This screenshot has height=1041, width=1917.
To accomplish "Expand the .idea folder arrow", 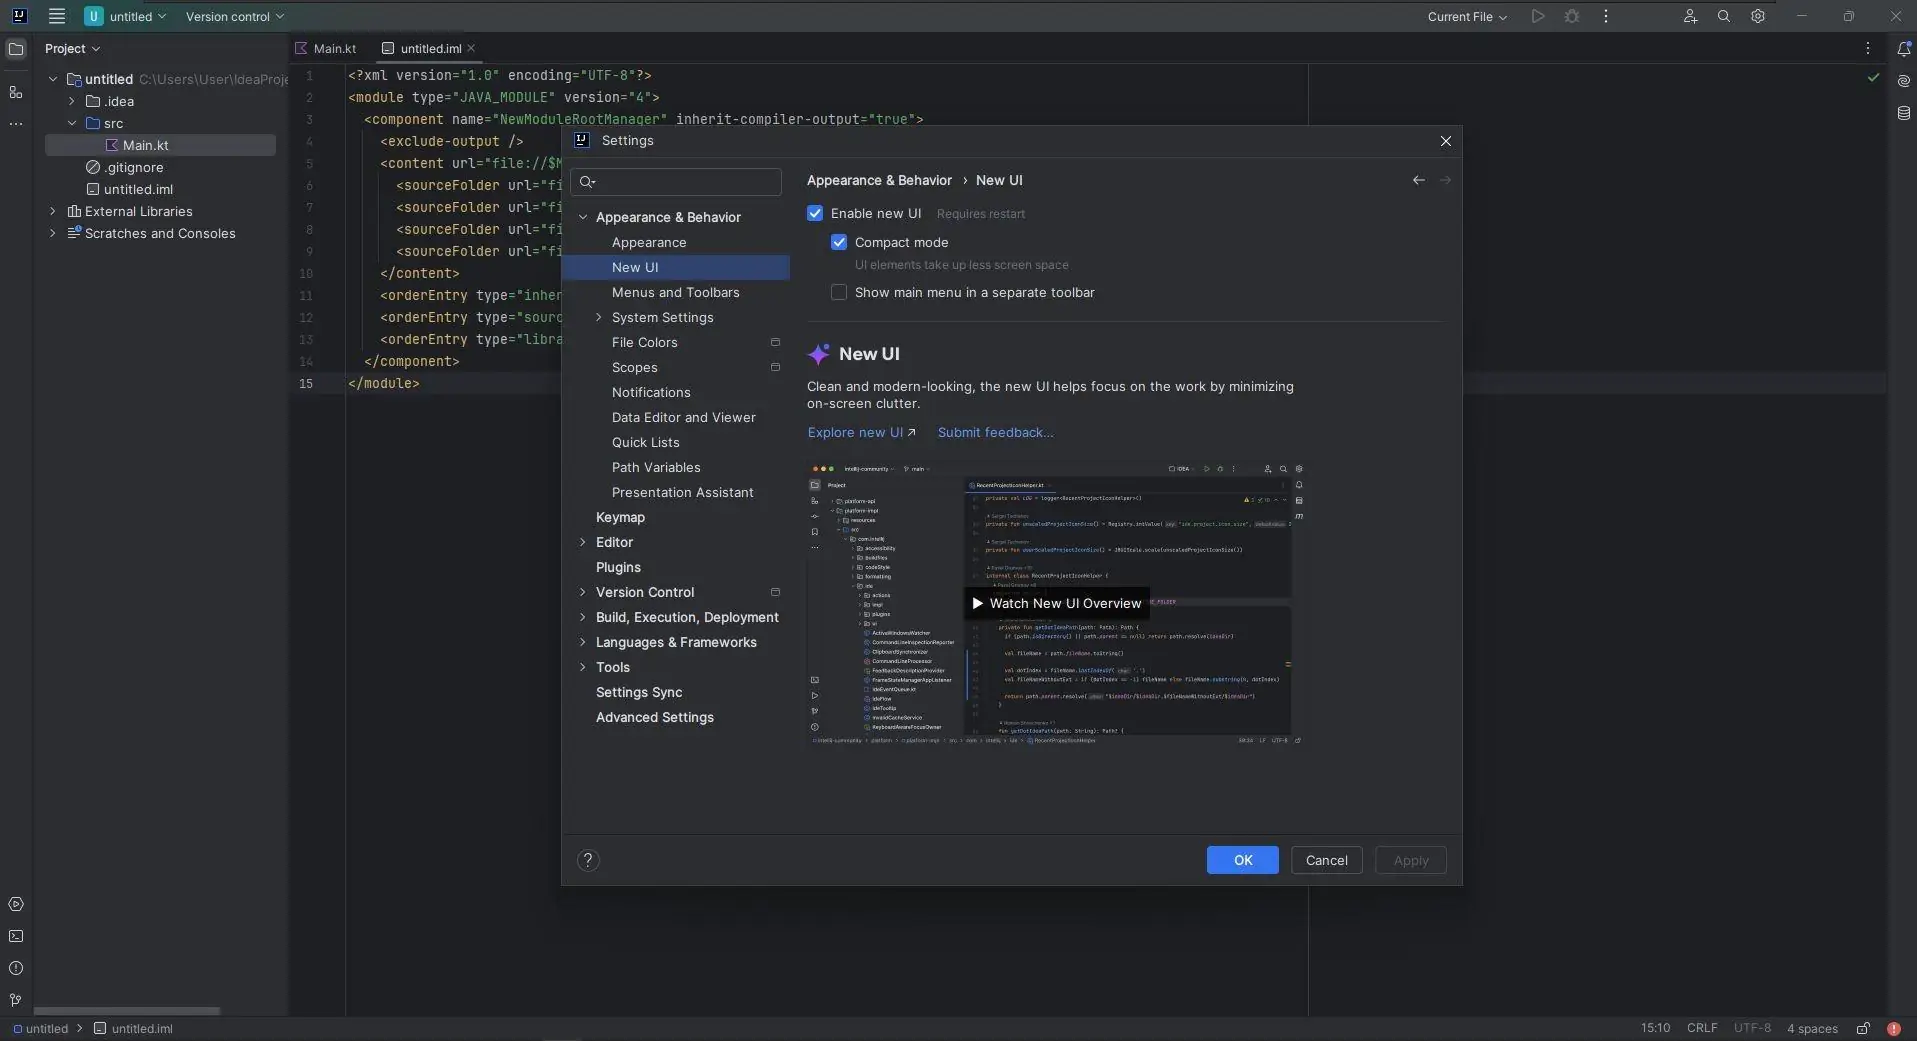I will (72, 101).
